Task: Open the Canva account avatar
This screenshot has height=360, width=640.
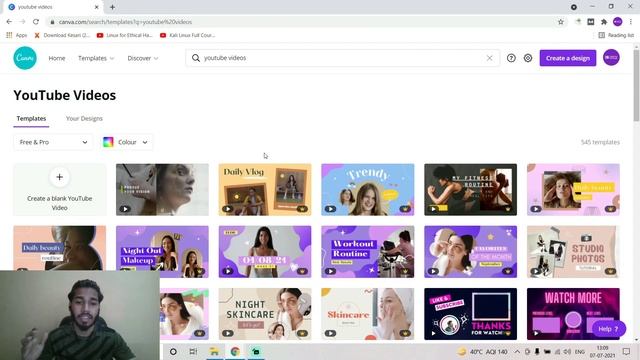Action: pos(611,58)
